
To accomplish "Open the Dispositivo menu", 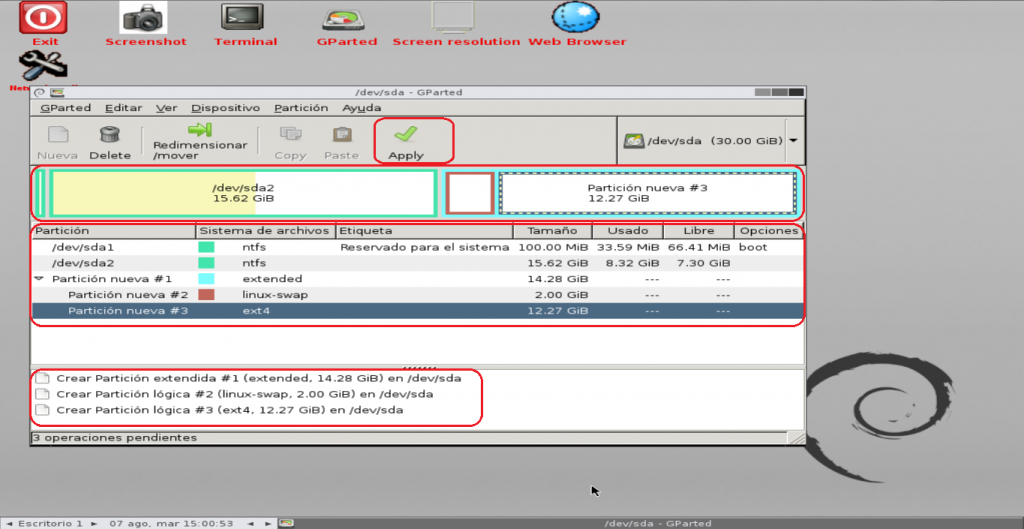I will coord(226,108).
